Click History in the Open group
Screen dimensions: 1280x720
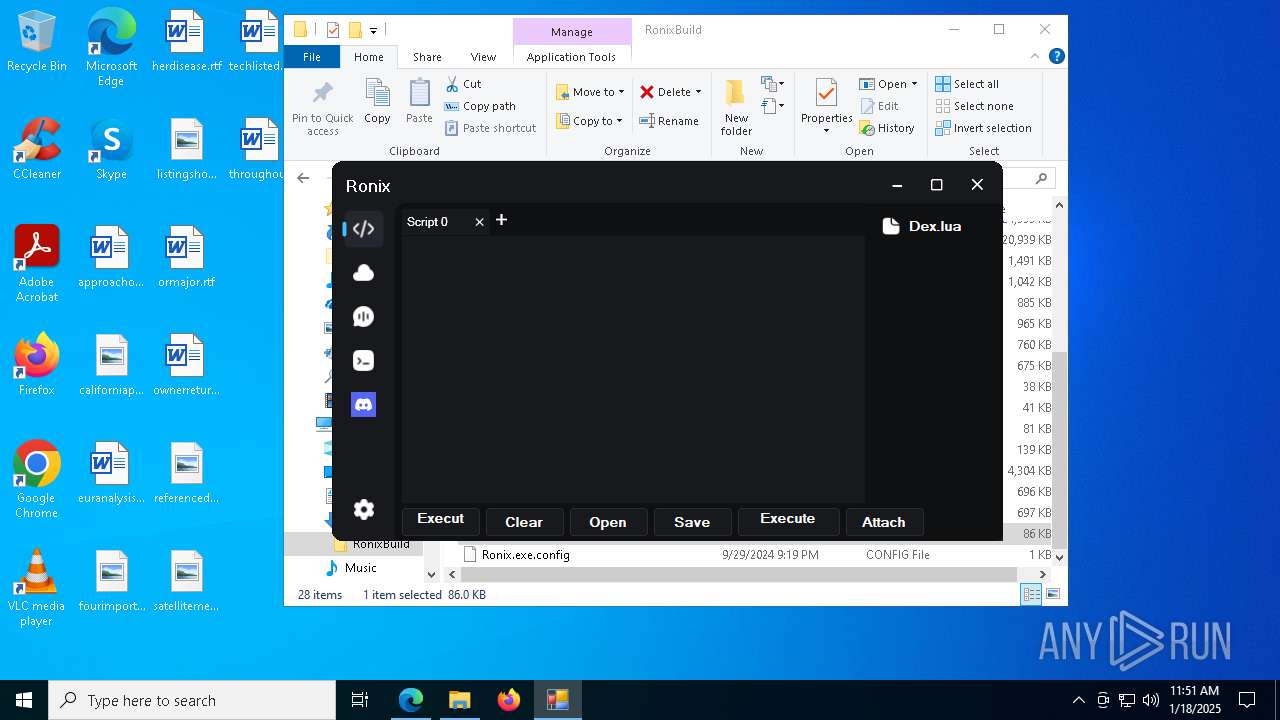pos(886,128)
